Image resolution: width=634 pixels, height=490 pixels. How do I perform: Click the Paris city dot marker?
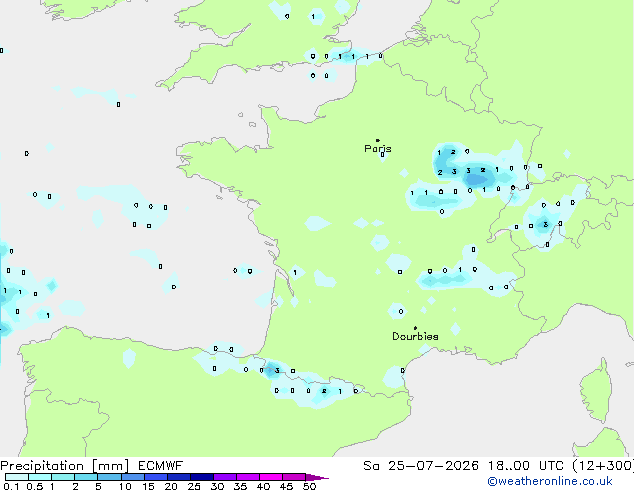point(378,140)
